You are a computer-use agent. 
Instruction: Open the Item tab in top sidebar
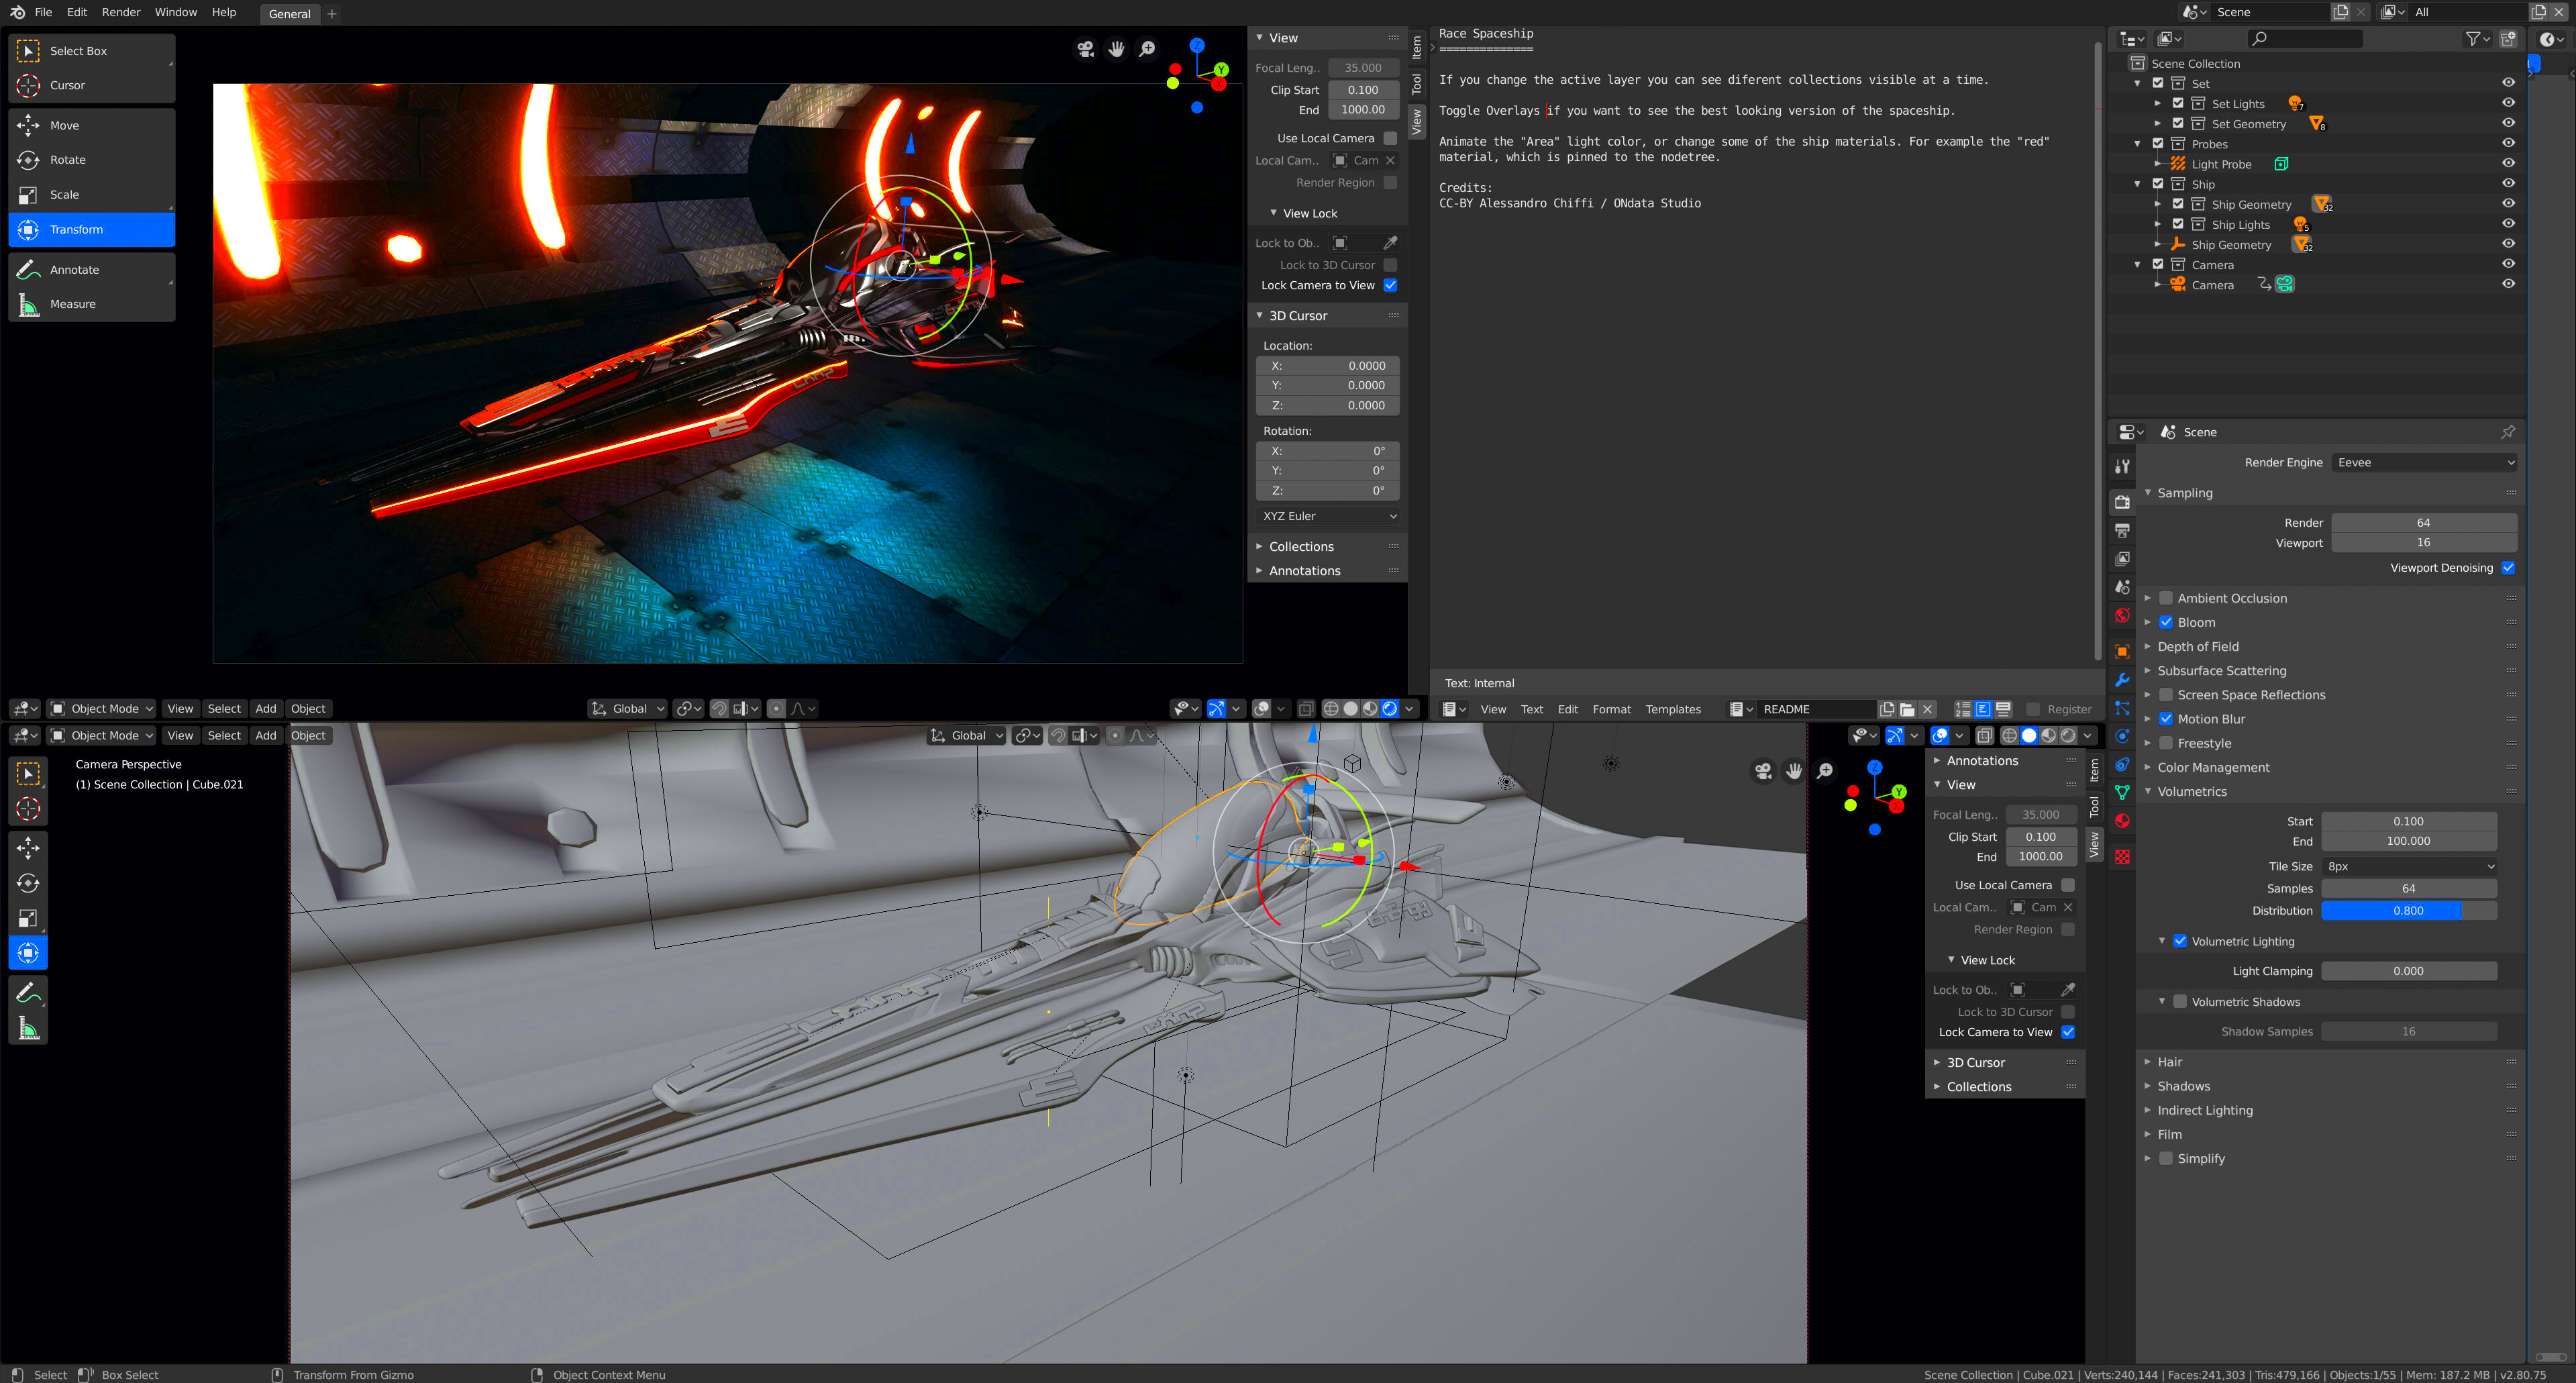pyautogui.click(x=1417, y=47)
